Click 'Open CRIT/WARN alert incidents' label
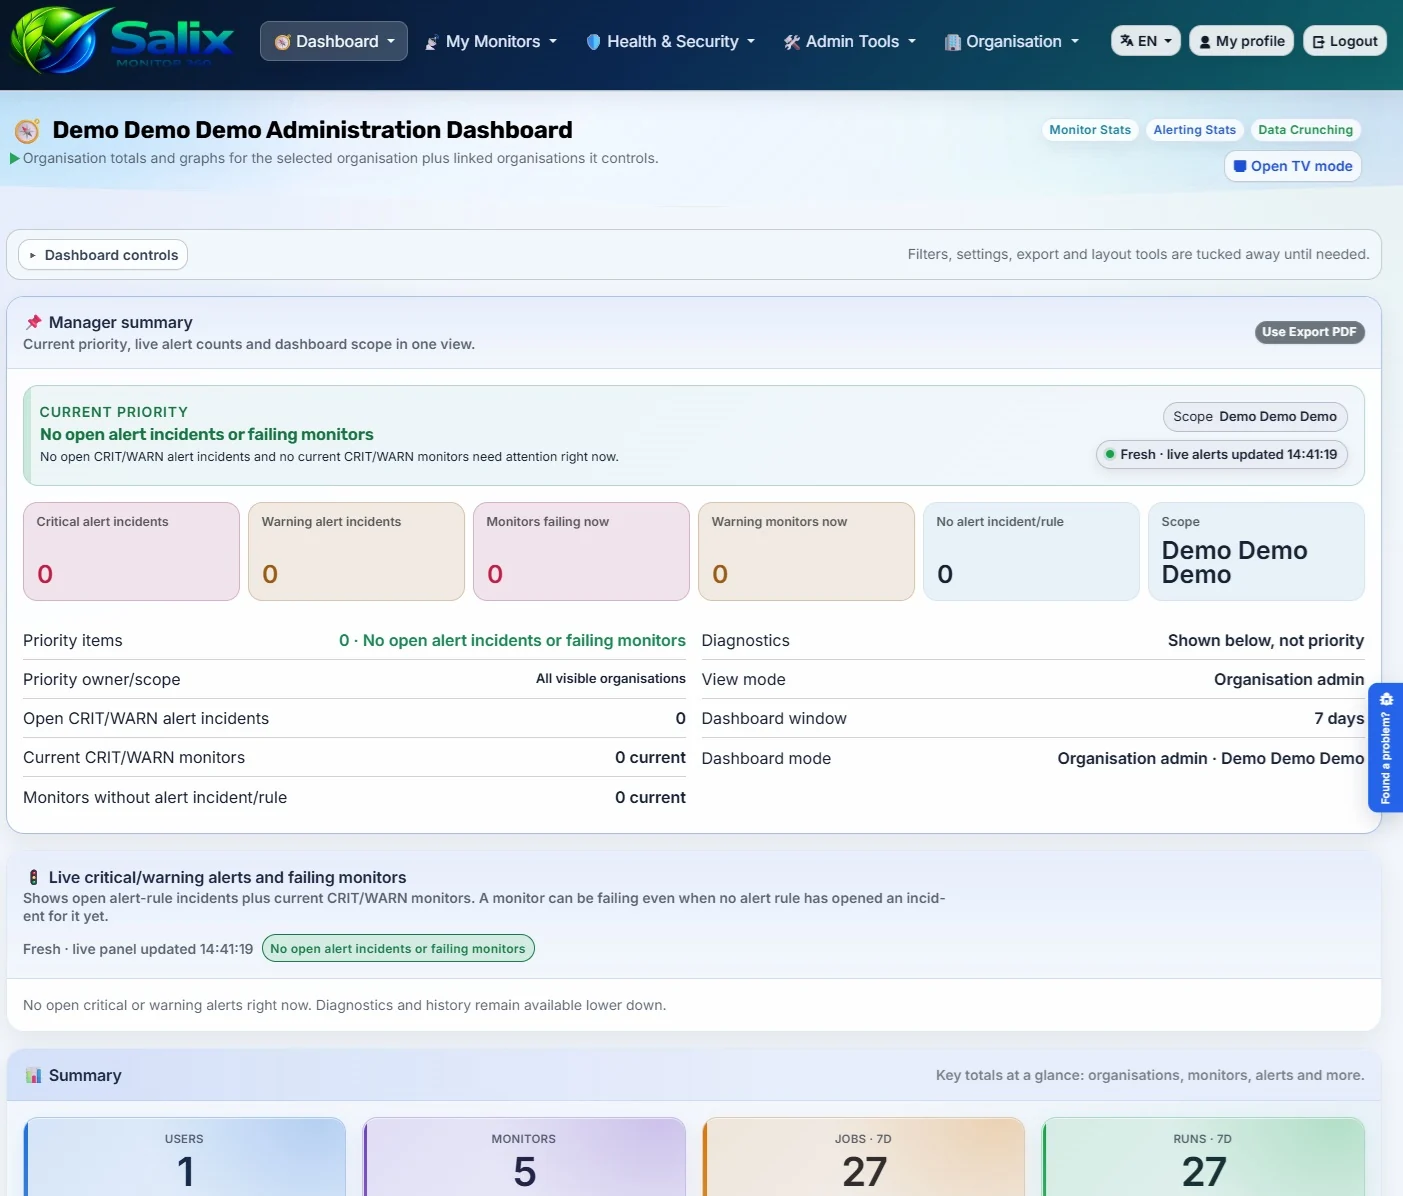 pyautogui.click(x=146, y=718)
